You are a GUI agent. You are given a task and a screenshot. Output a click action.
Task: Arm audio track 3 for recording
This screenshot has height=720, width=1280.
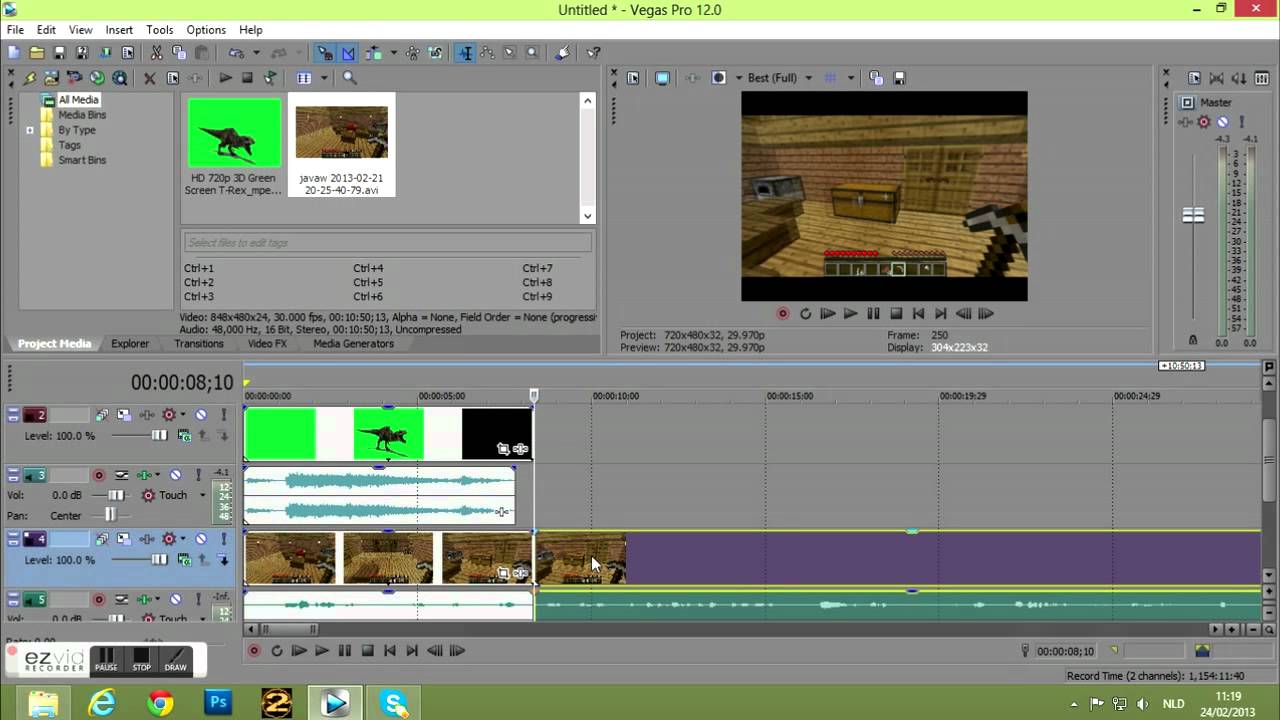(99, 475)
